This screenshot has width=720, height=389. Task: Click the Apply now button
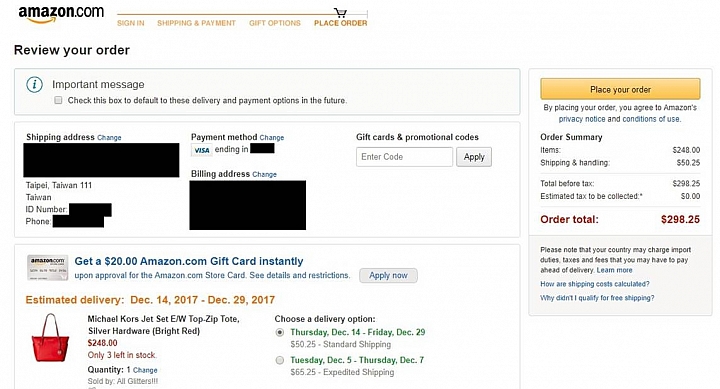click(x=388, y=276)
